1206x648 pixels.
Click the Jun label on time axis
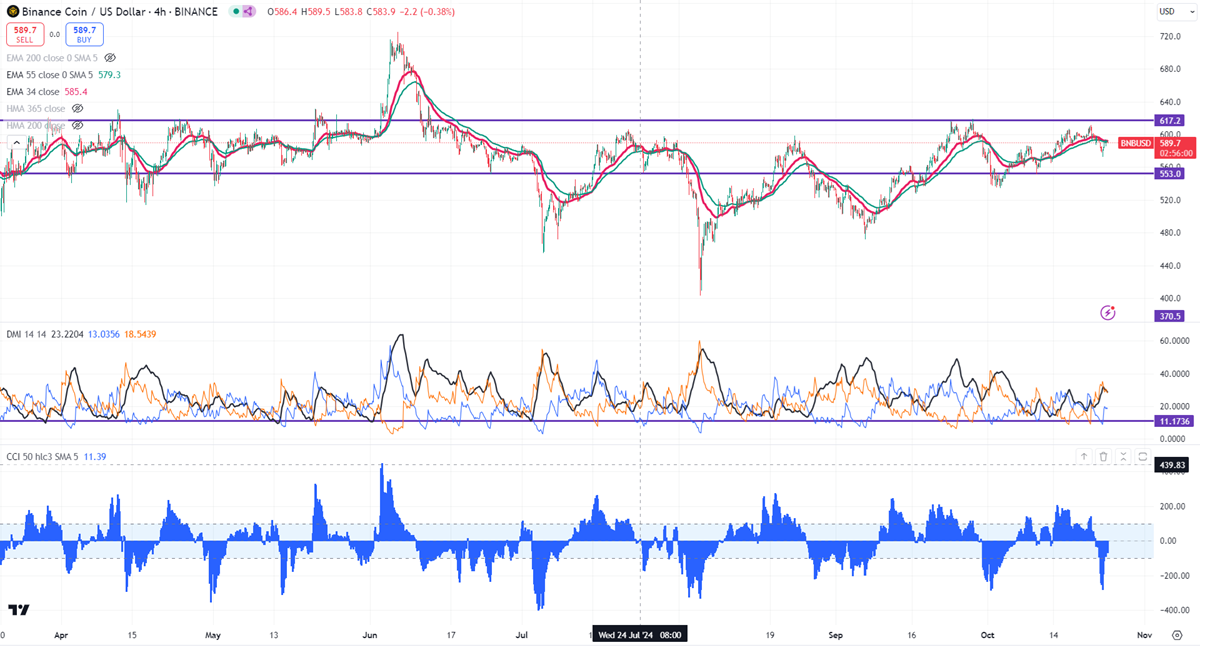[x=370, y=635]
